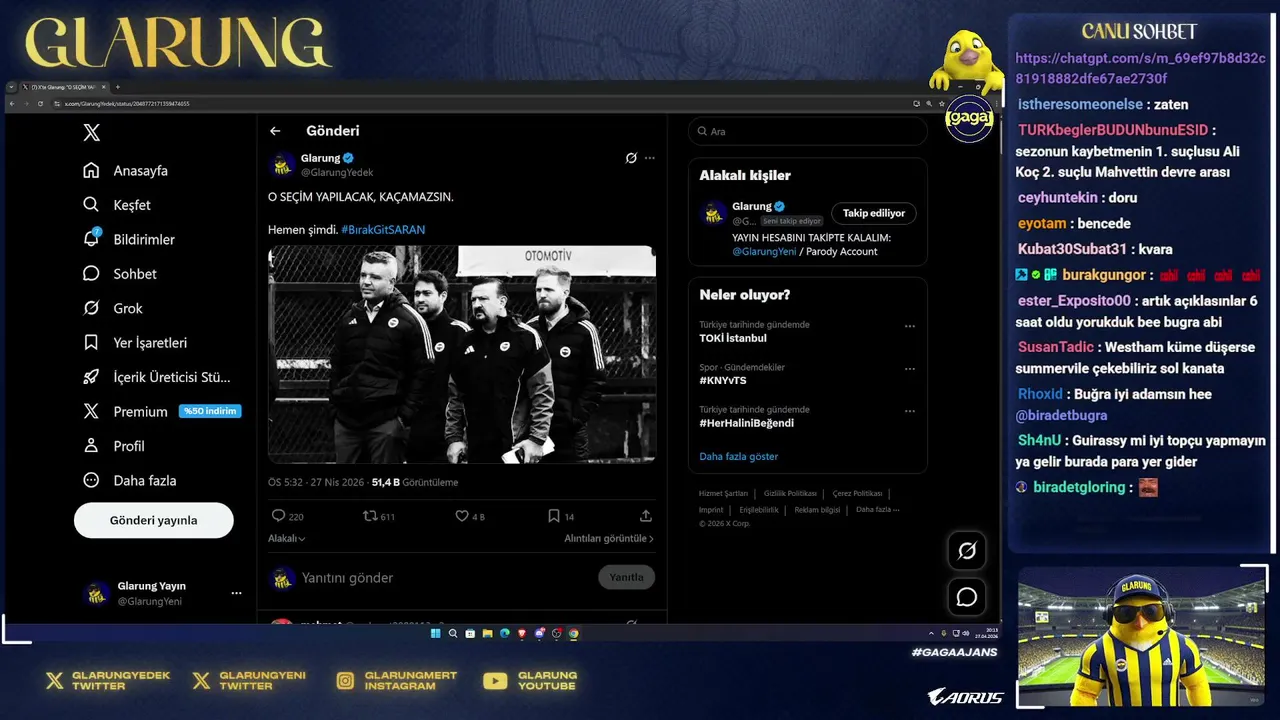Click the browser back arrow
Image resolution: width=1280 pixels, height=720 pixels.
12,103
